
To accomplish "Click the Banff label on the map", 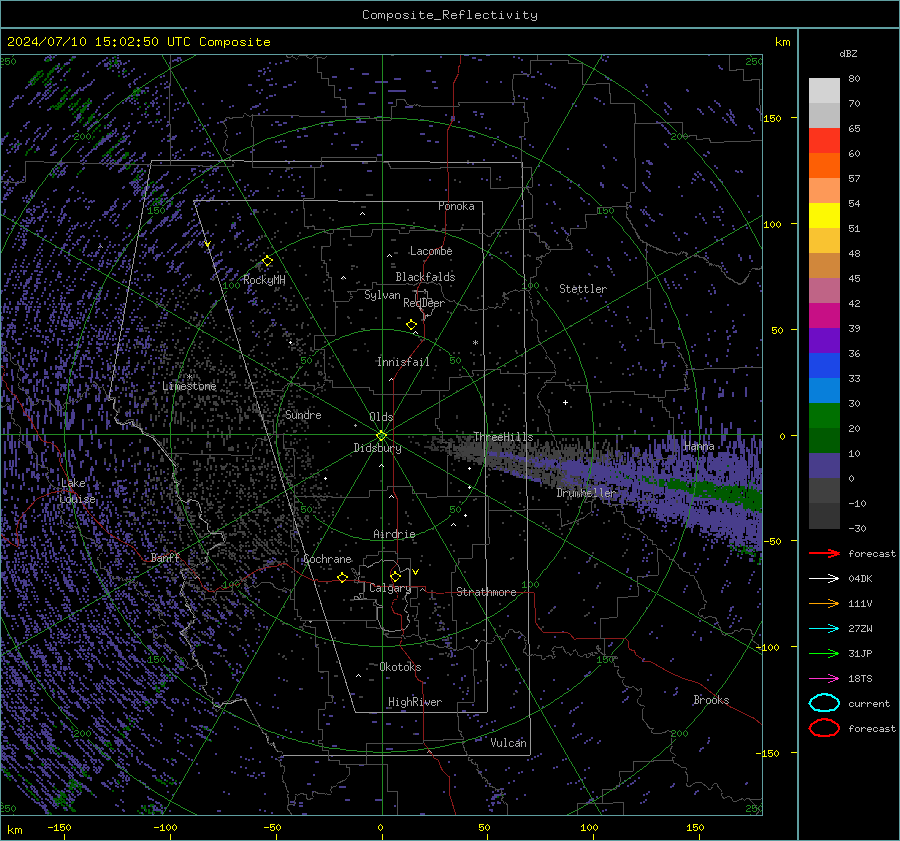I will pos(165,557).
